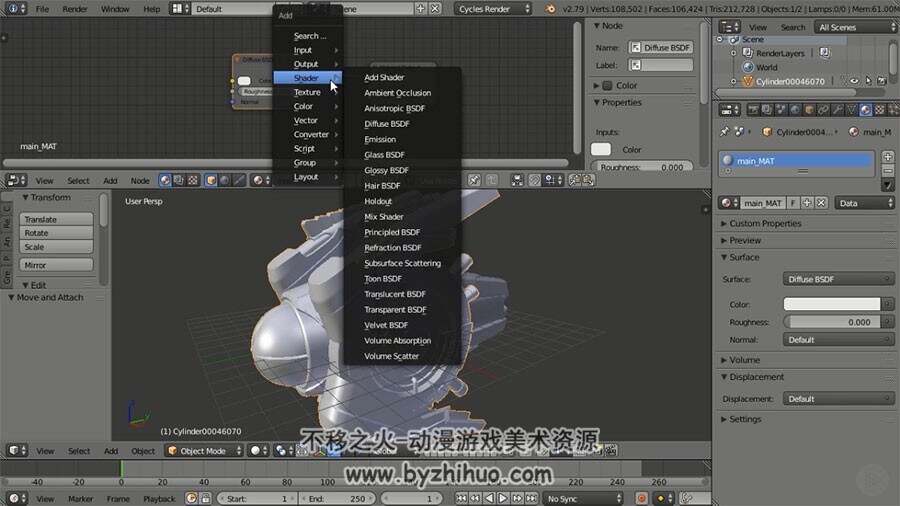Open the Texture submenu in Add menu
The image size is (900, 506).
(308, 92)
